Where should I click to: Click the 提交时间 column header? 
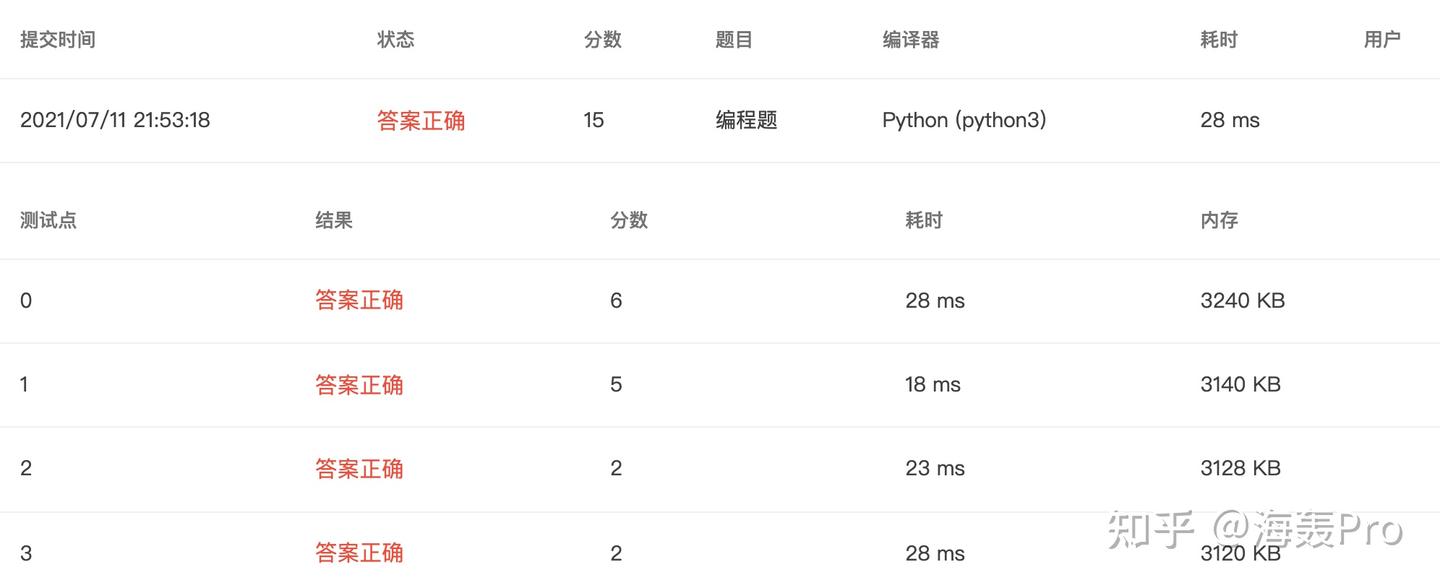pyautogui.click(x=58, y=40)
